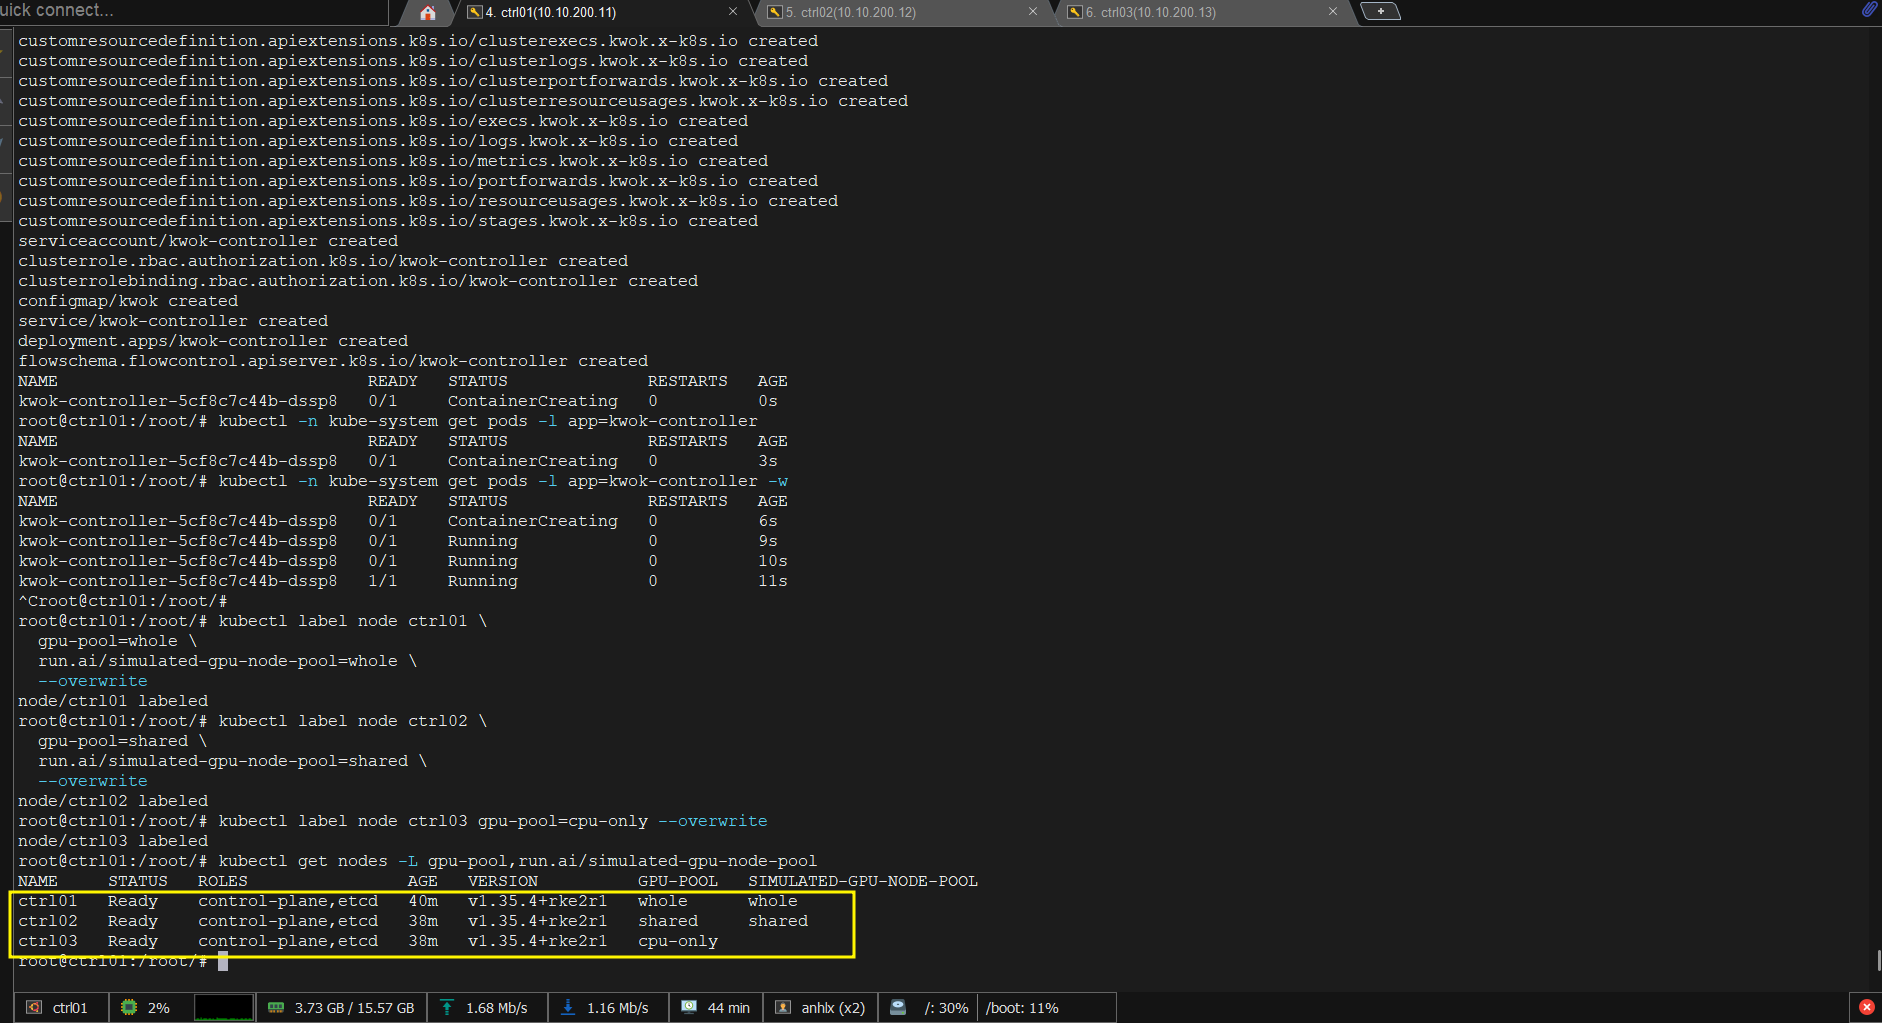Screen dimensions: 1882x1023
Task: Open the Home tab icon
Action: (x=427, y=12)
